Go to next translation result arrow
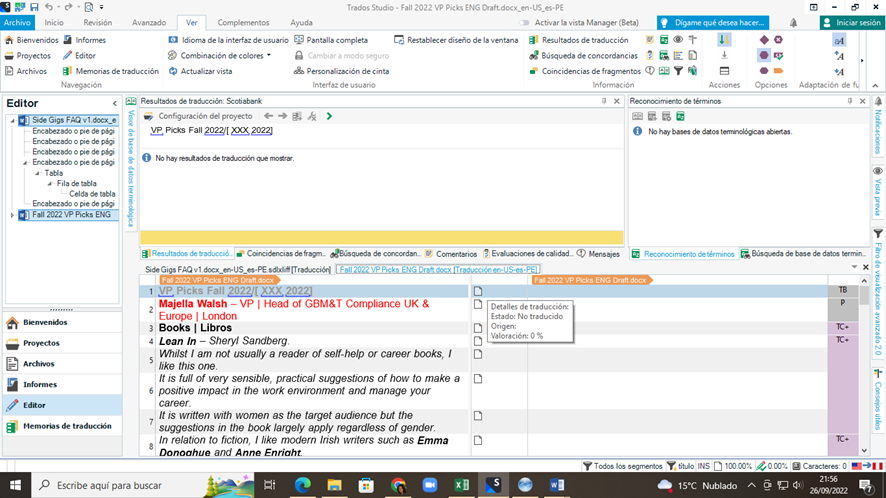The image size is (886, 498). point(283,116)
